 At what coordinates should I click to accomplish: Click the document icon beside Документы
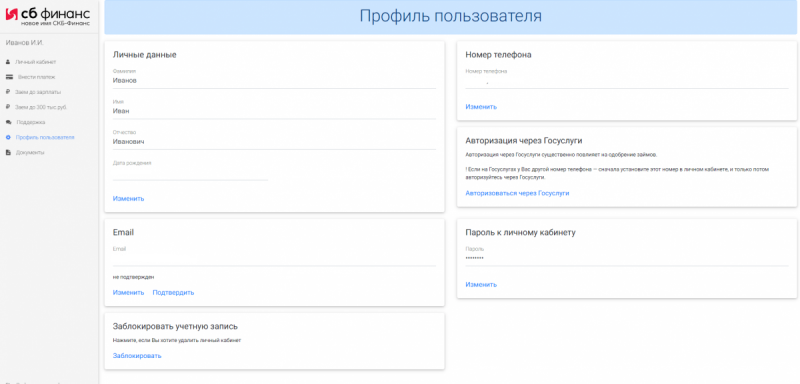pos(8,152)
